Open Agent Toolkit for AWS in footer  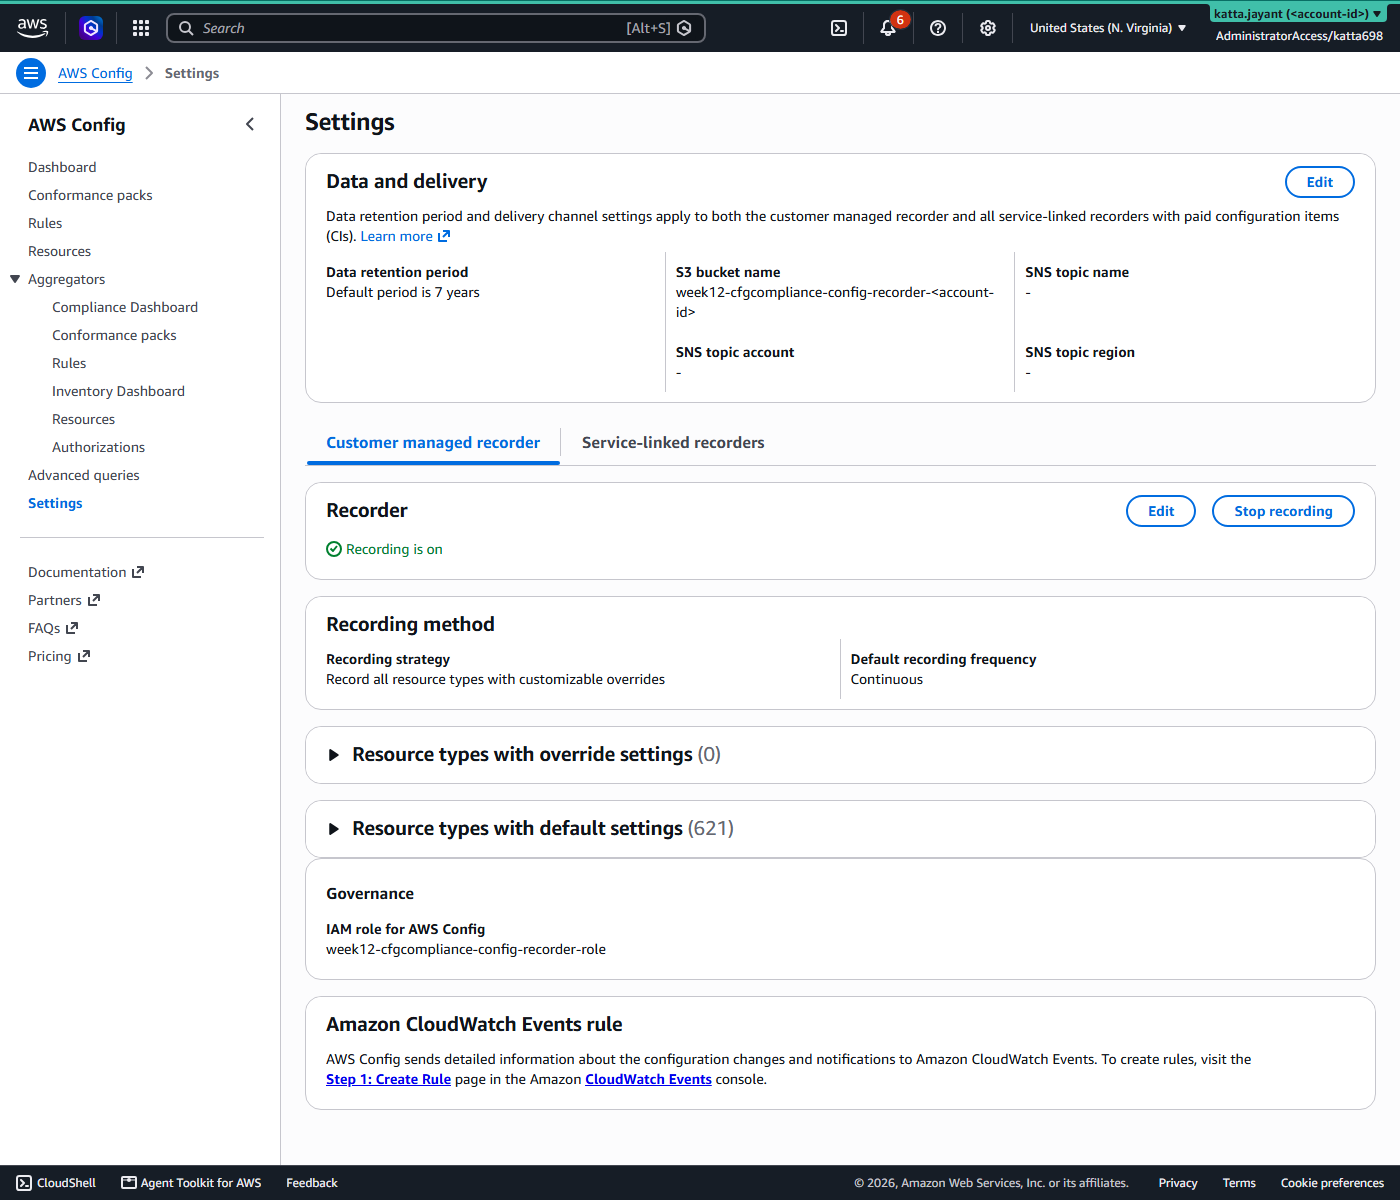[191, 1183]
